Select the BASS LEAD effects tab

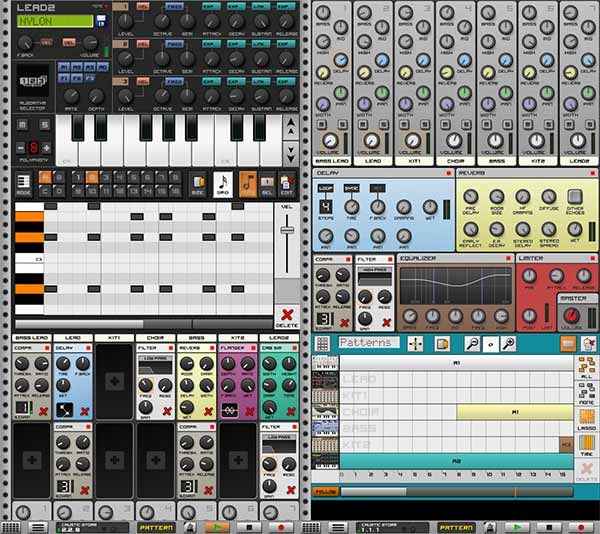[32, 338]
